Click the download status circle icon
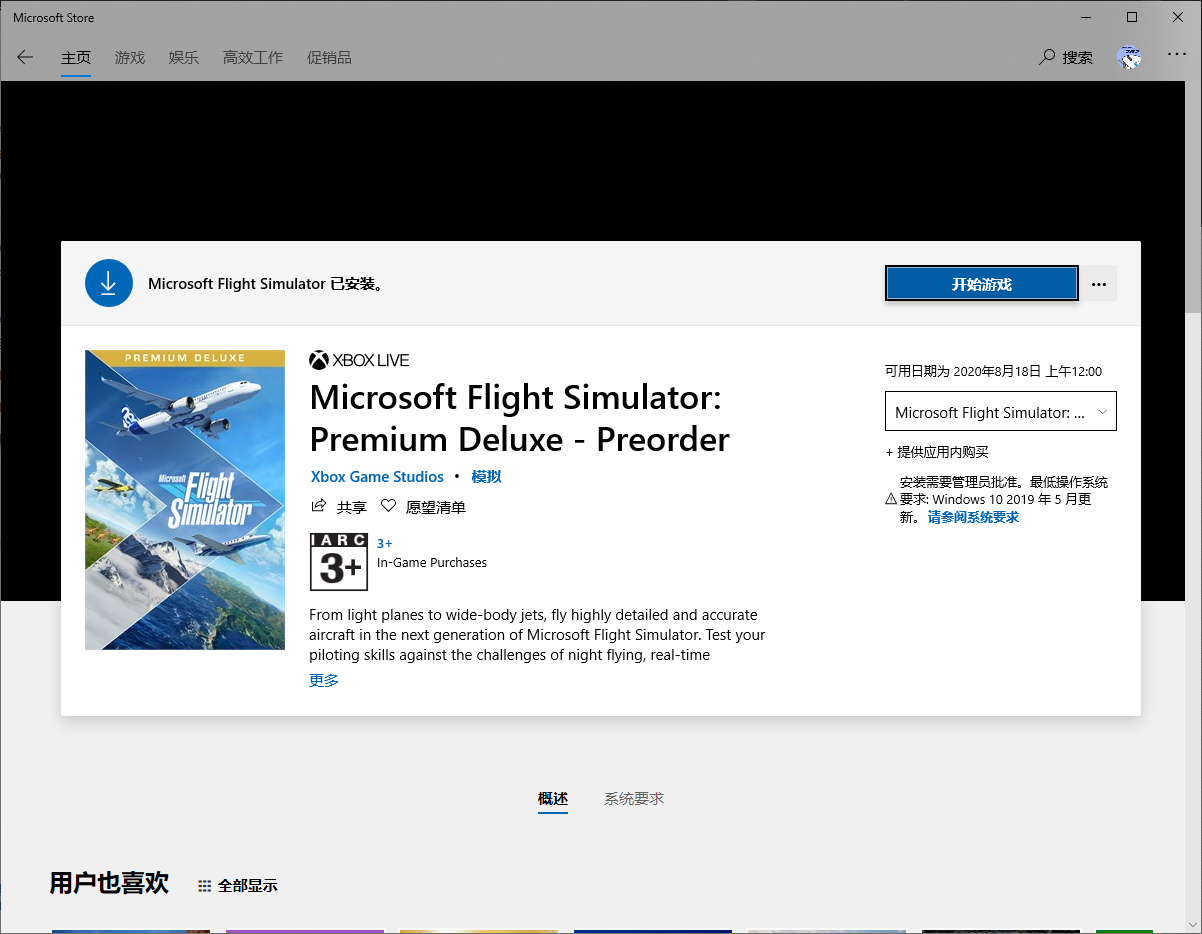 point(109,283)
